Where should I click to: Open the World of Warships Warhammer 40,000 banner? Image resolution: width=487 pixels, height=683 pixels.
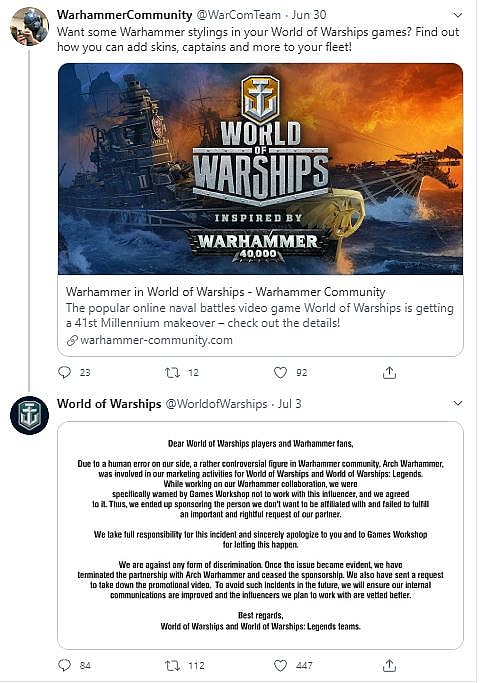[260, 169]
